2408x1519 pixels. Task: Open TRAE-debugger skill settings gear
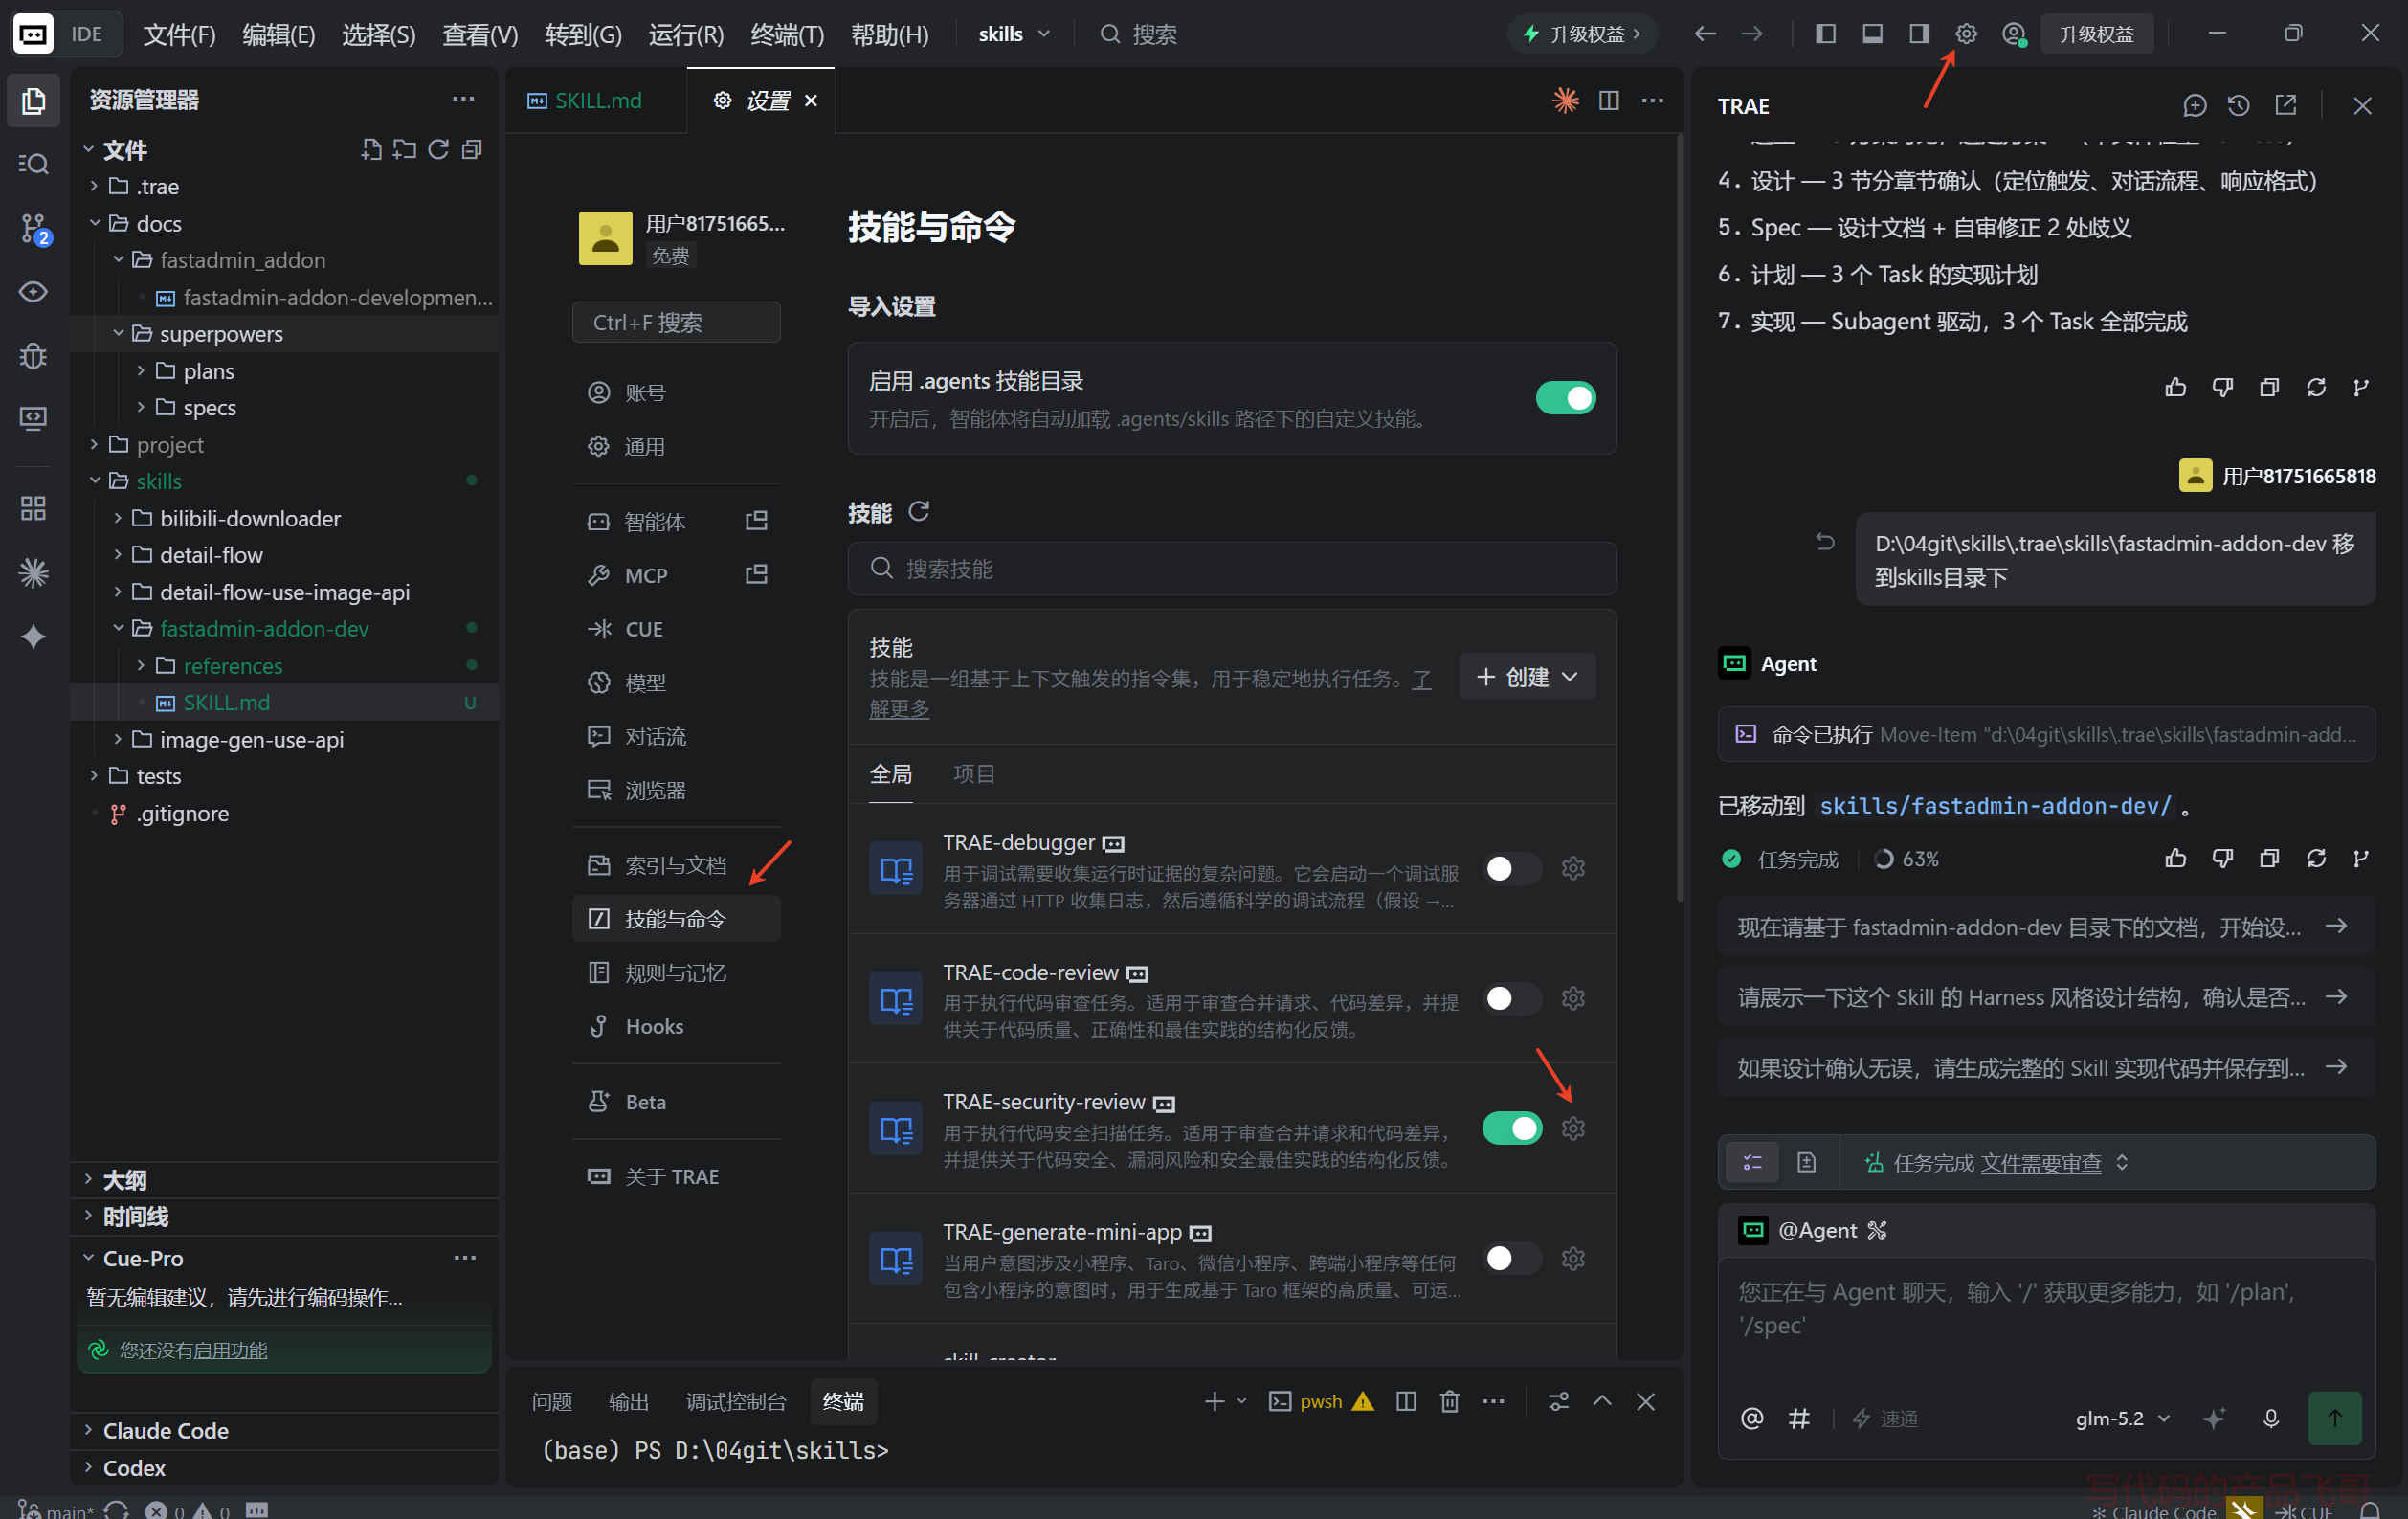1573,868
